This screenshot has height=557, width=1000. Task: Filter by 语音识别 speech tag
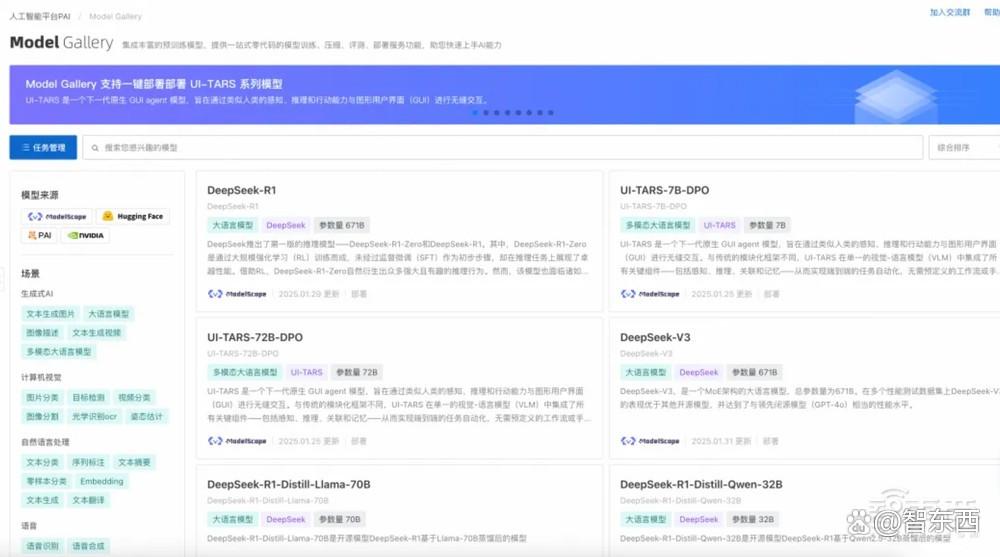click(x=42, y=546)
